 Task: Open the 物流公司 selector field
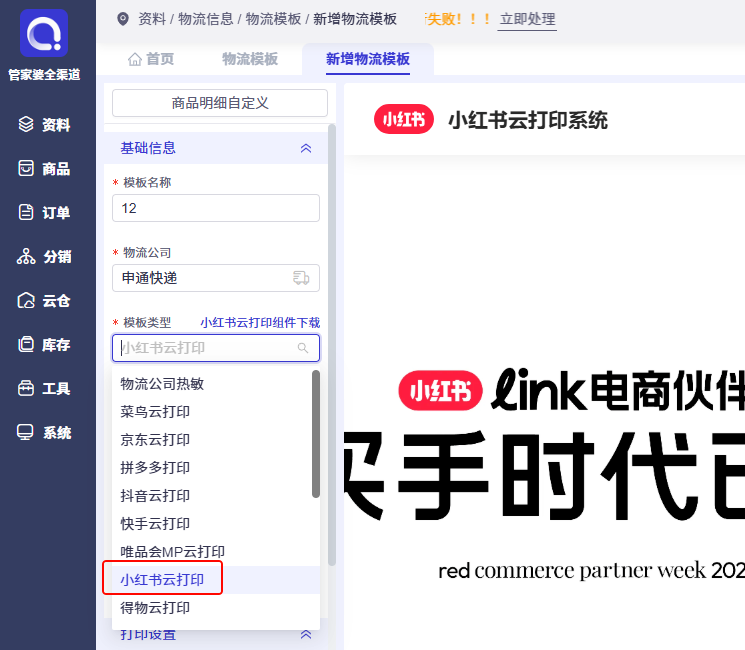(x=216, y=278)
